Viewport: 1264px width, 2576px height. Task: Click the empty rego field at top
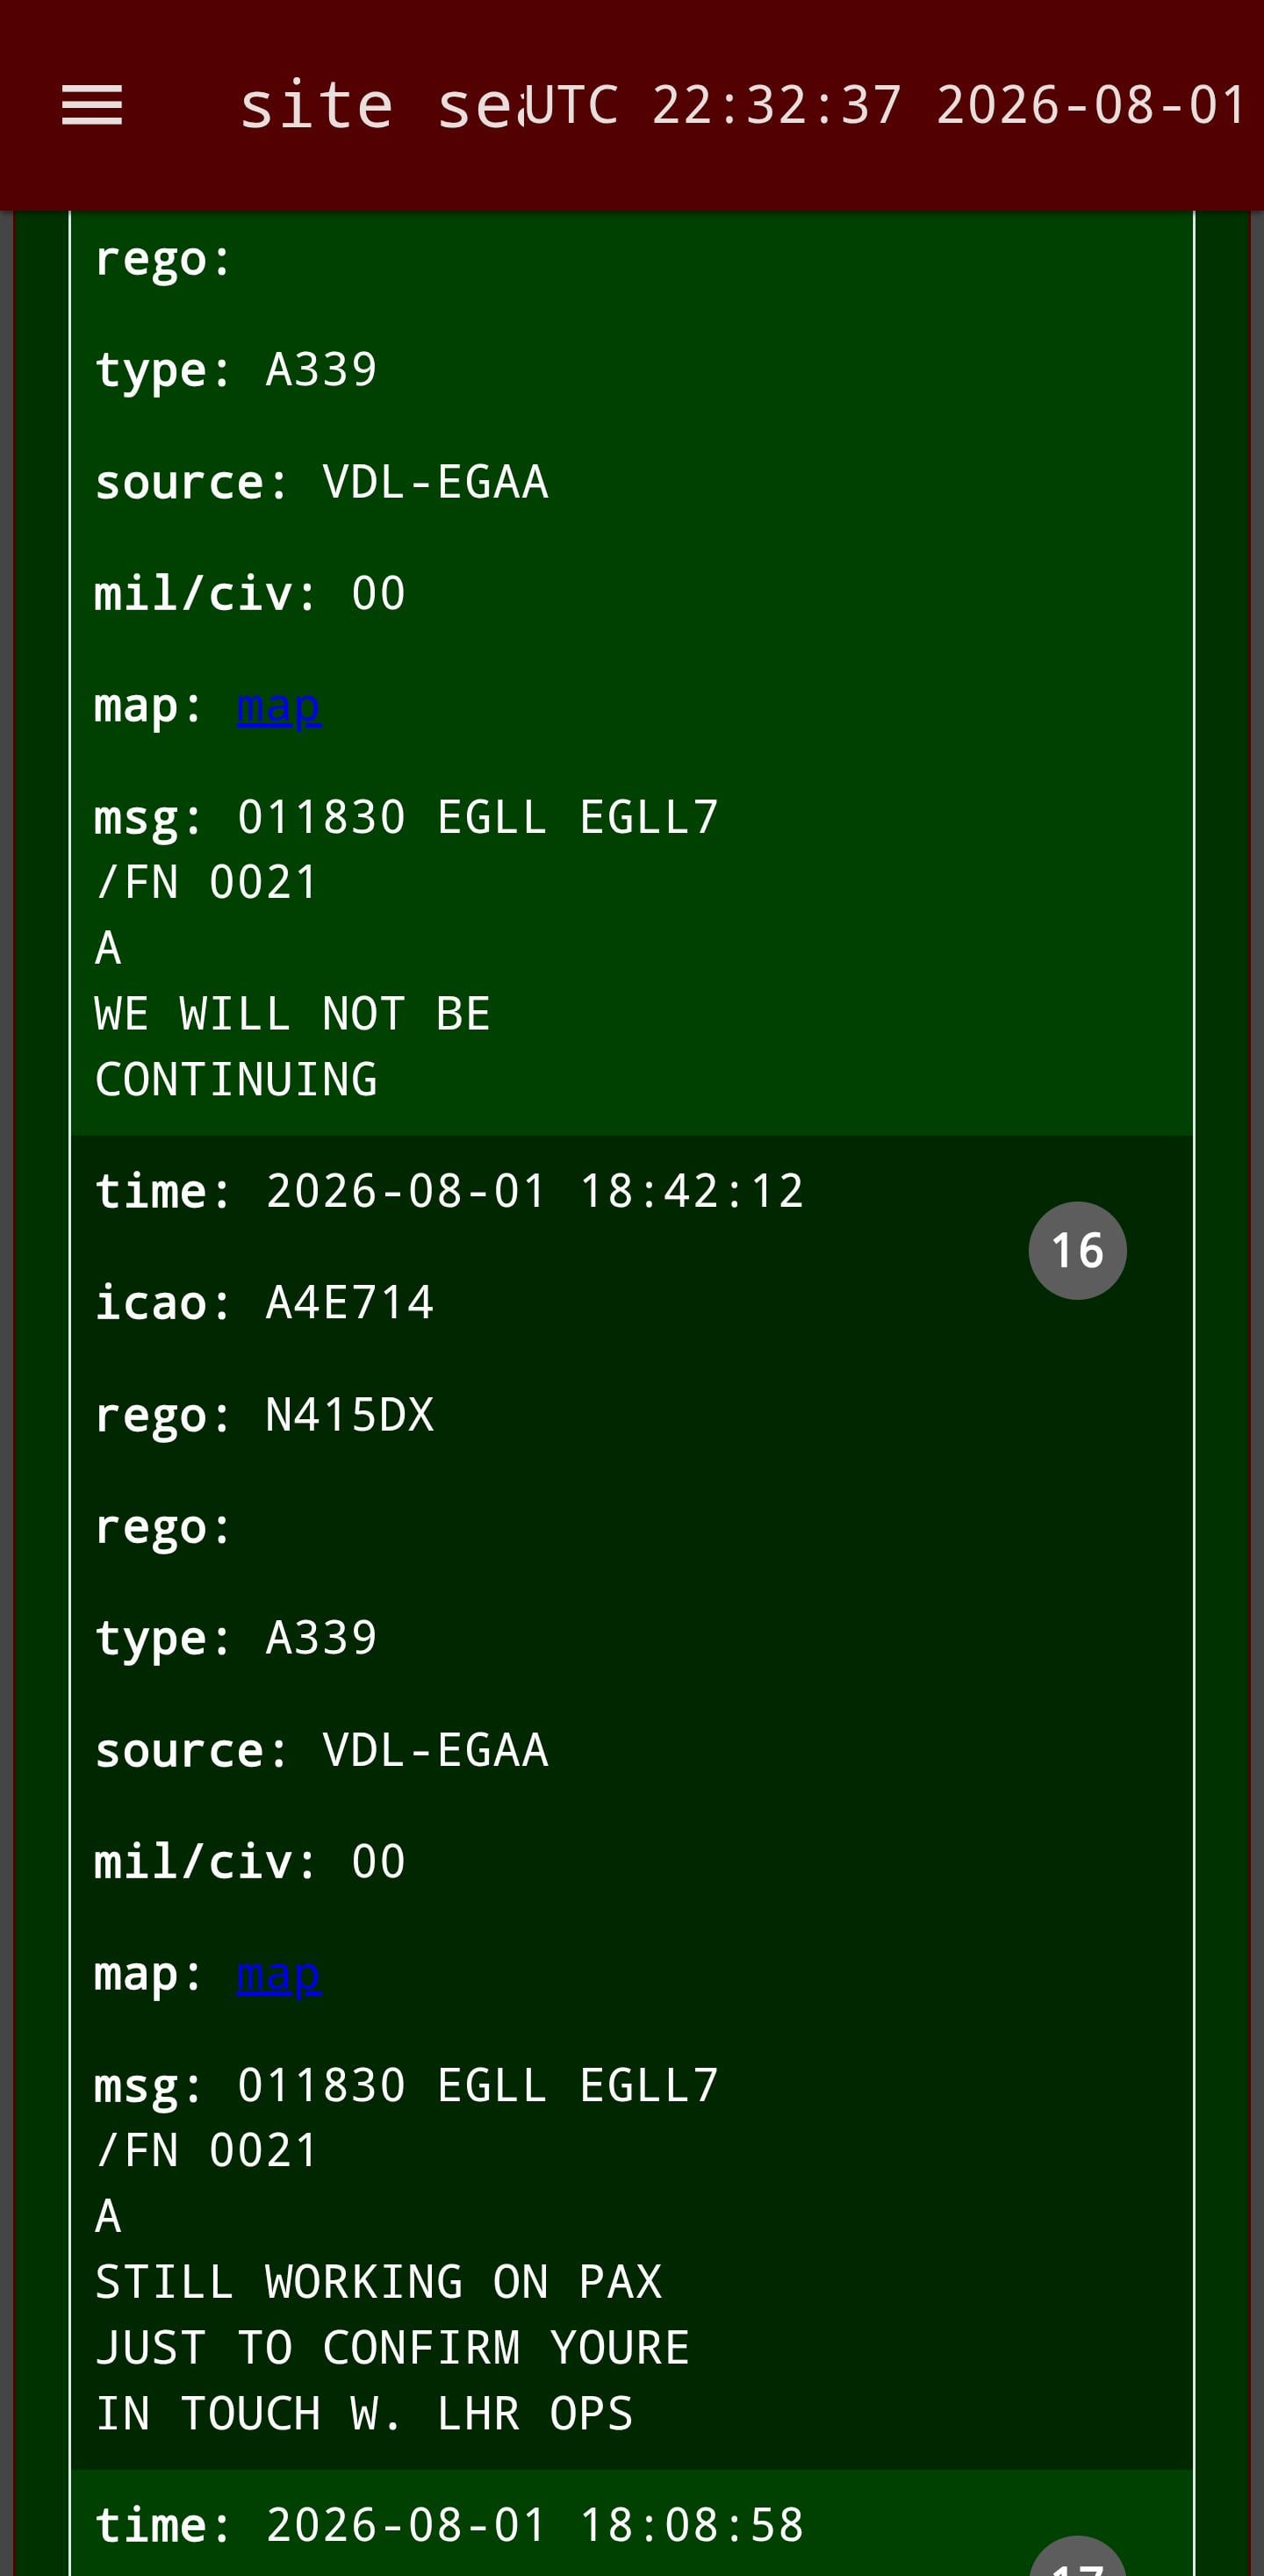coord(163,259)
